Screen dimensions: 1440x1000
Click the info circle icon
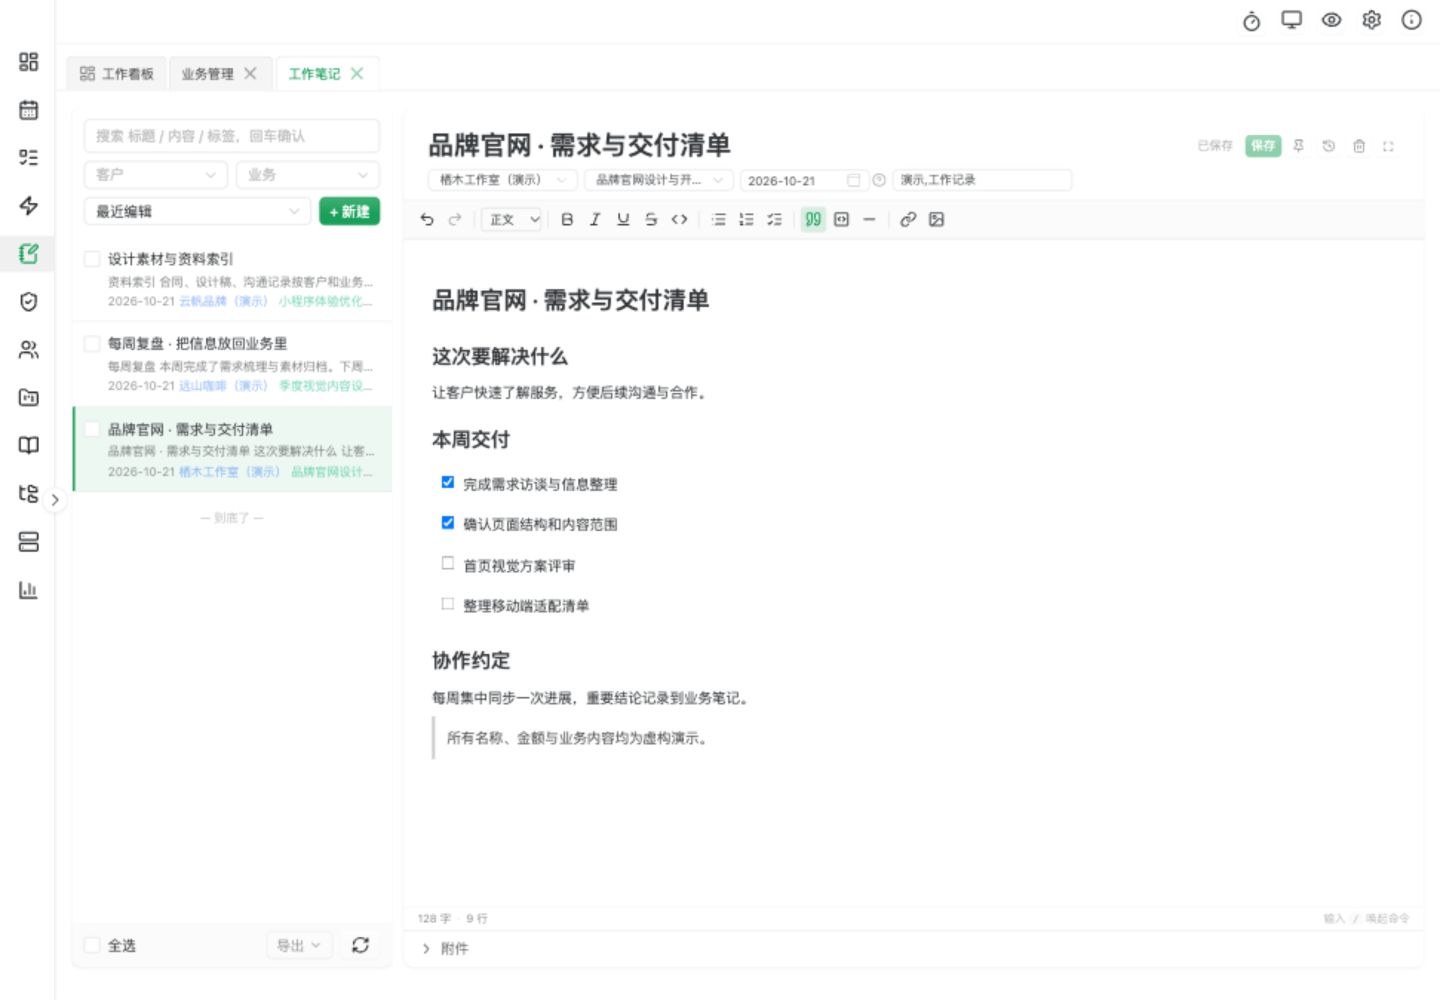click(1411, 20)
